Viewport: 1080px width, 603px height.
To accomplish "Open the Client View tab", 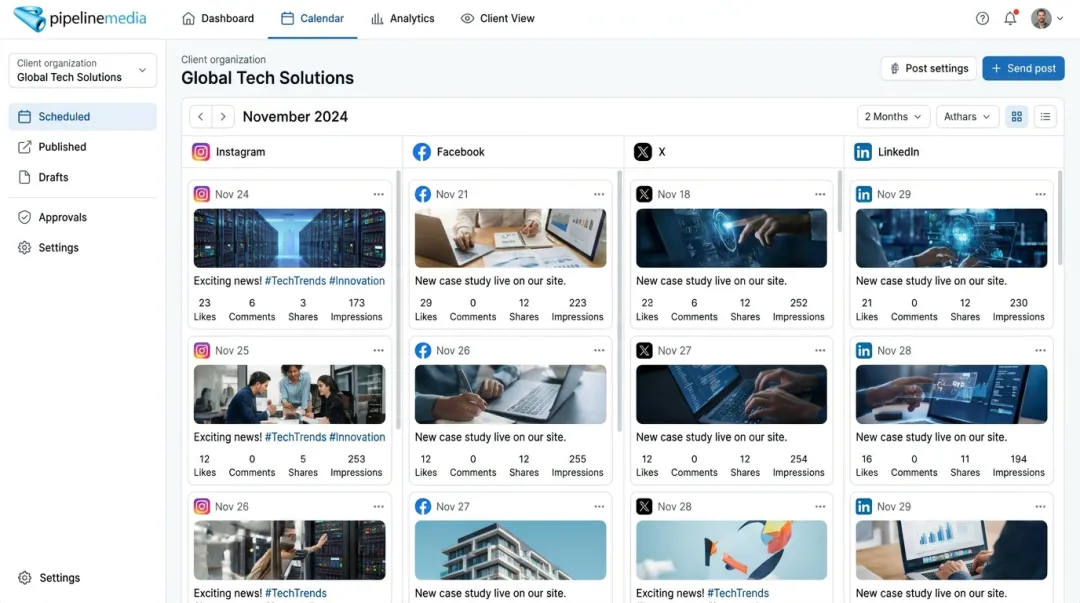I will point(497,19).
